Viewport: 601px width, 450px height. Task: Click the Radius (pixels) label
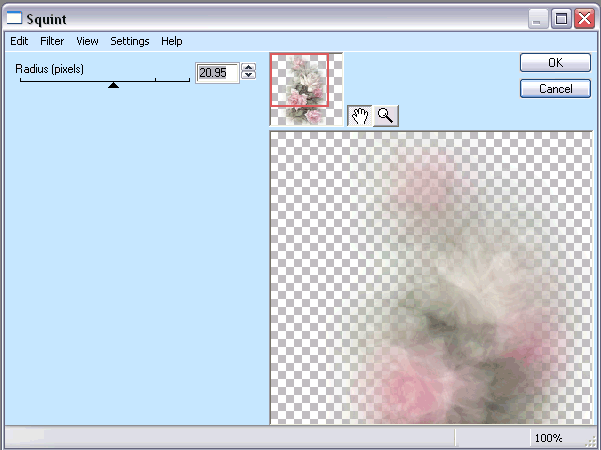49,69
